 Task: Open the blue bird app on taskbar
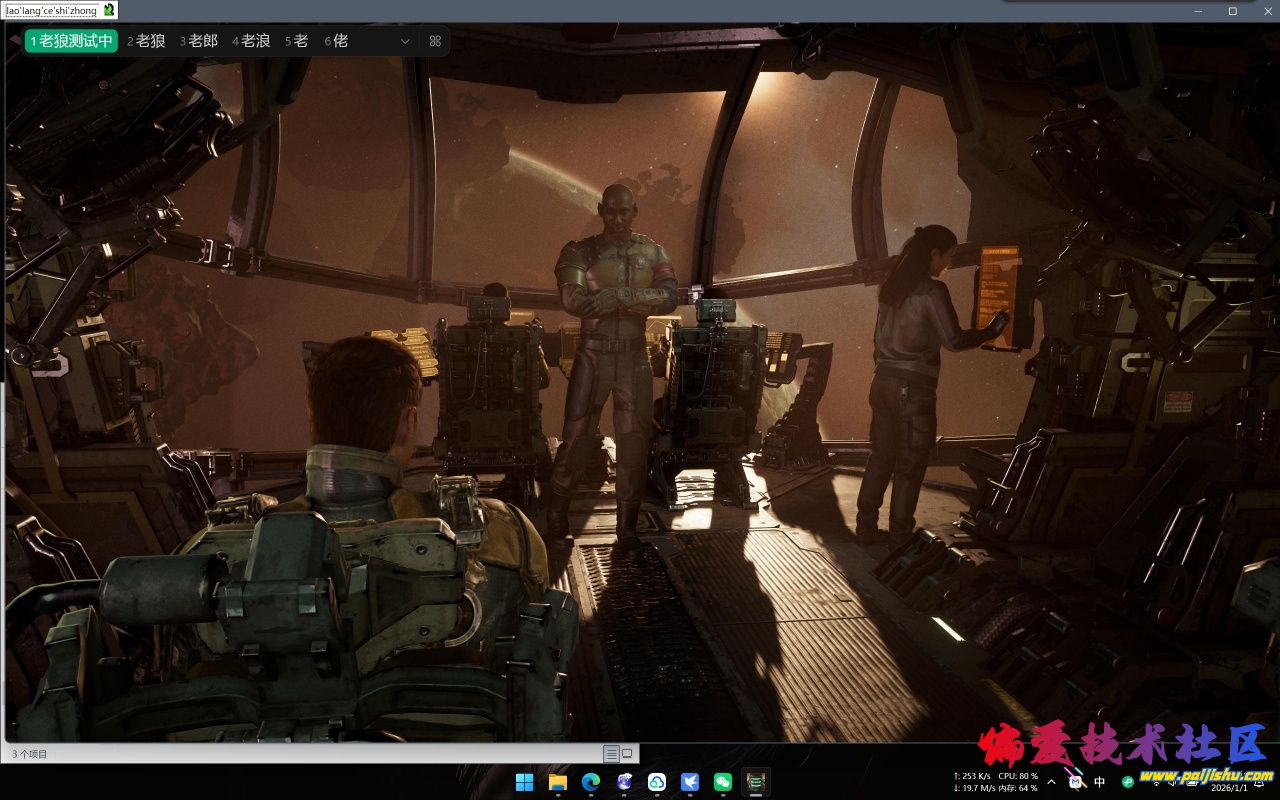click(690, 782)
